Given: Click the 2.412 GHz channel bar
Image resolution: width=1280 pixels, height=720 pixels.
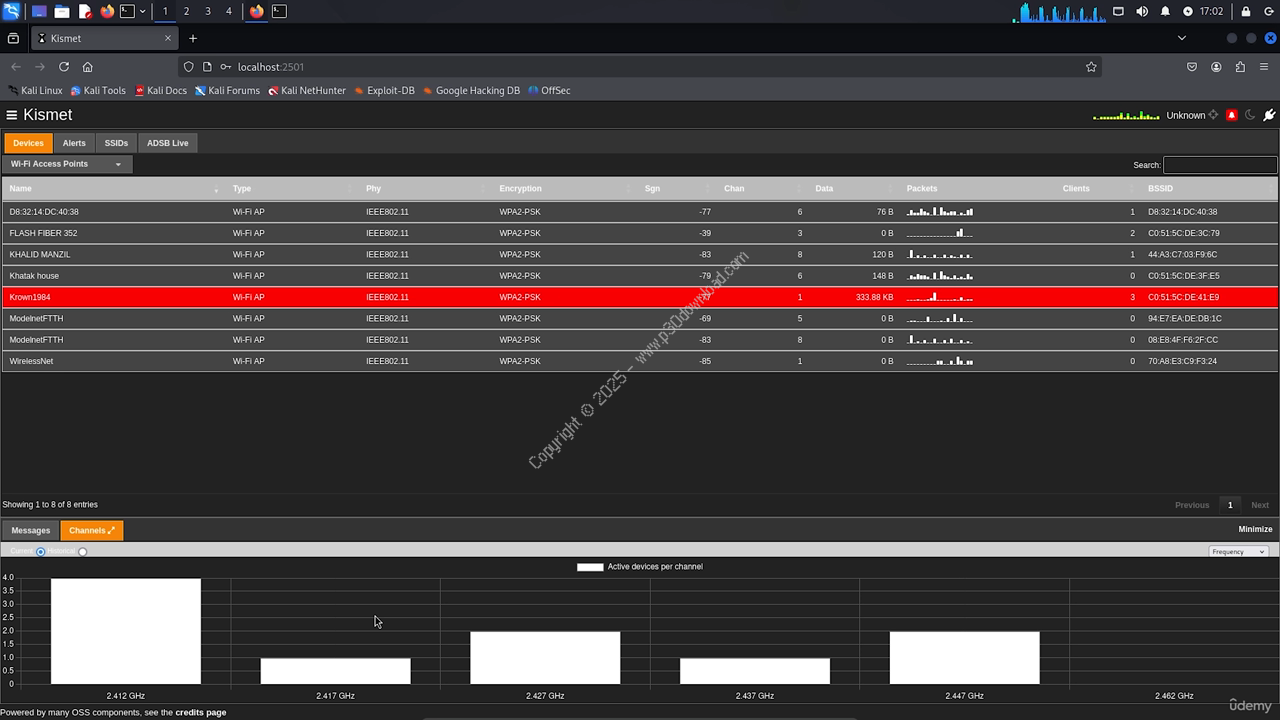Looking at the screenshot, I should (126, 631).
